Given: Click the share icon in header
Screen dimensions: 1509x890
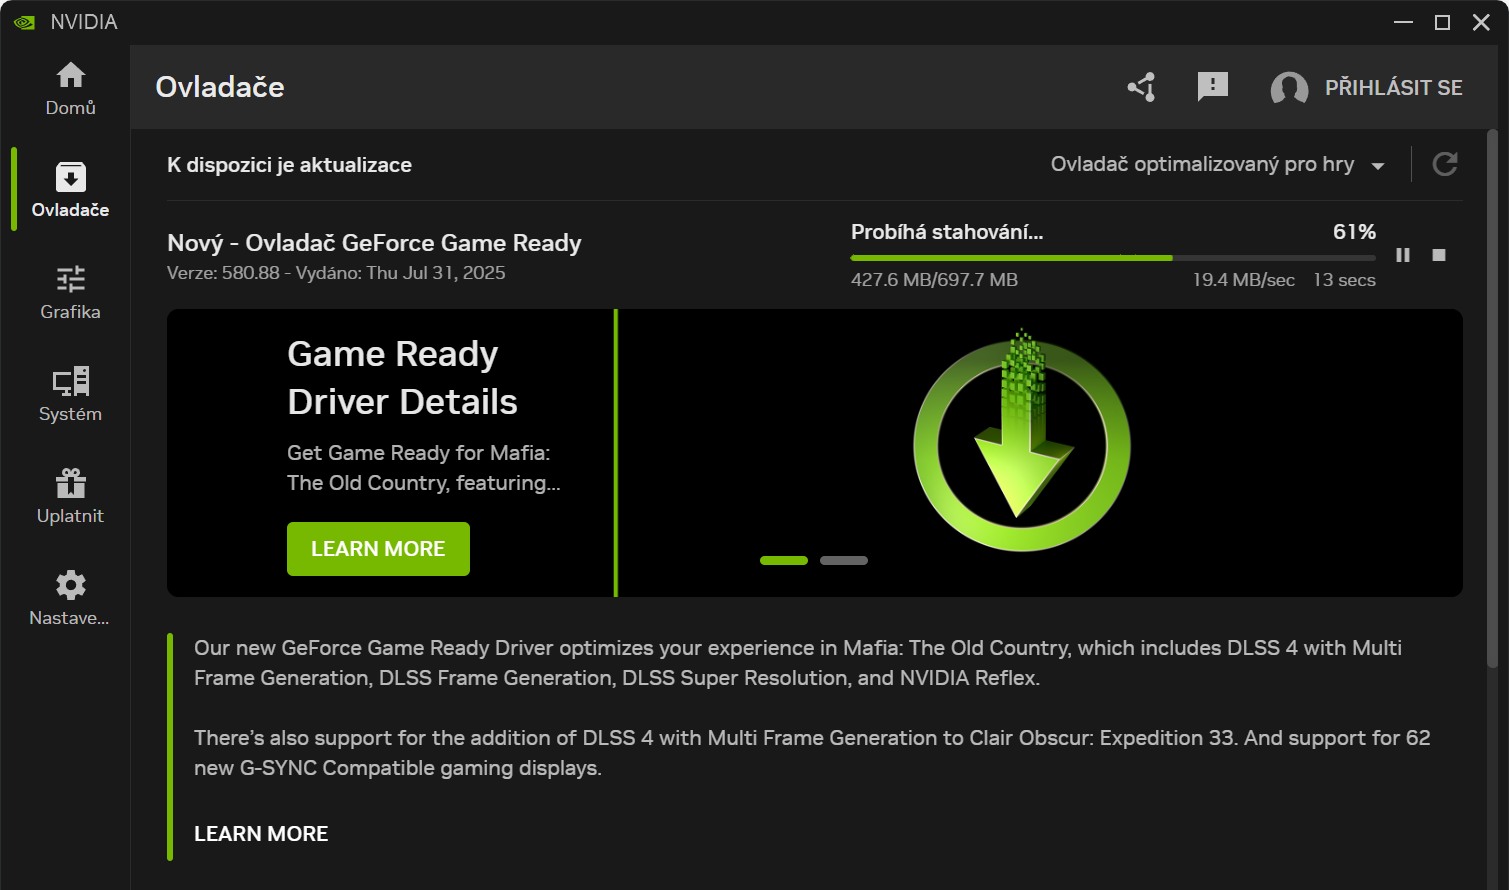Looking at the screenshot, I should tap(1142, 87).
